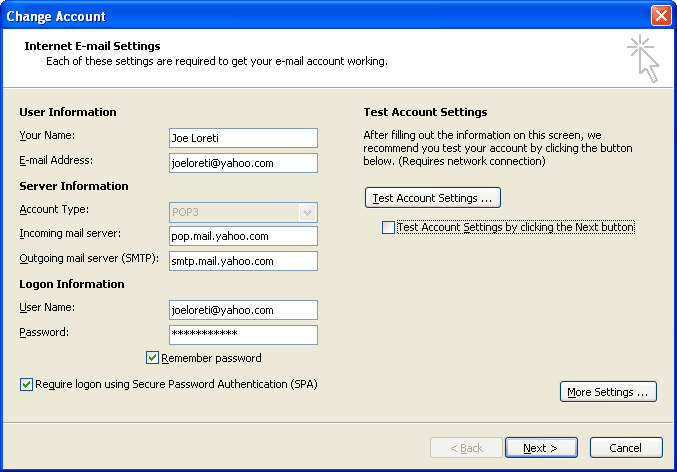Click the grayed-out Back button

pyautogui.click(x=466, y=448)
